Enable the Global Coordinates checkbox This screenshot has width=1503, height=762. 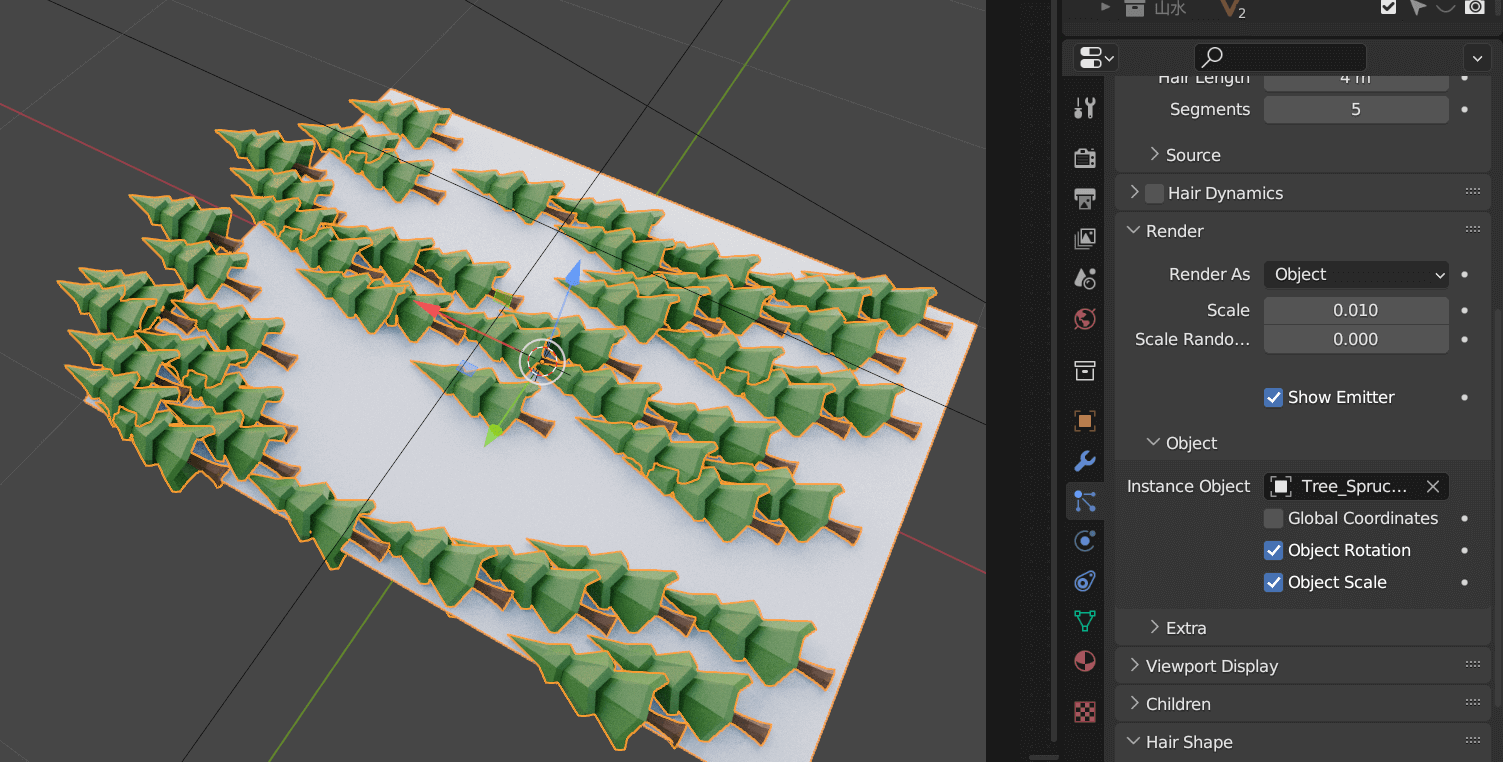[x=1273, y=519]
